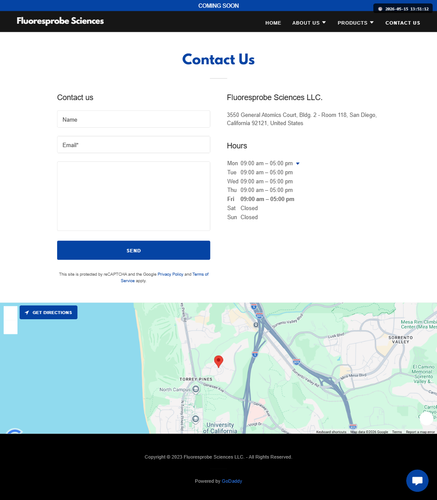Click the North Campus map marker
Screen dimensions: 437x500
coord(196,389)
